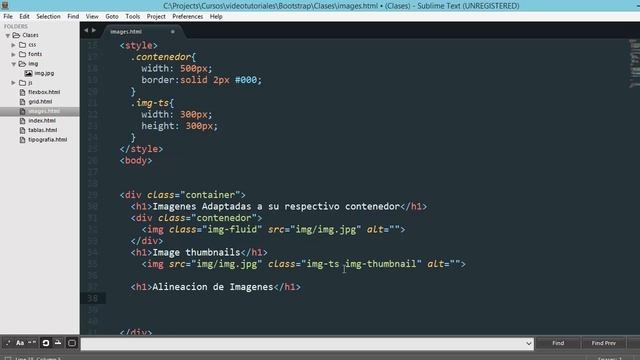The image size is (640, 360).
Task: Open the Preferences menu
Action: pyautogui.click(x=187, y=16)
